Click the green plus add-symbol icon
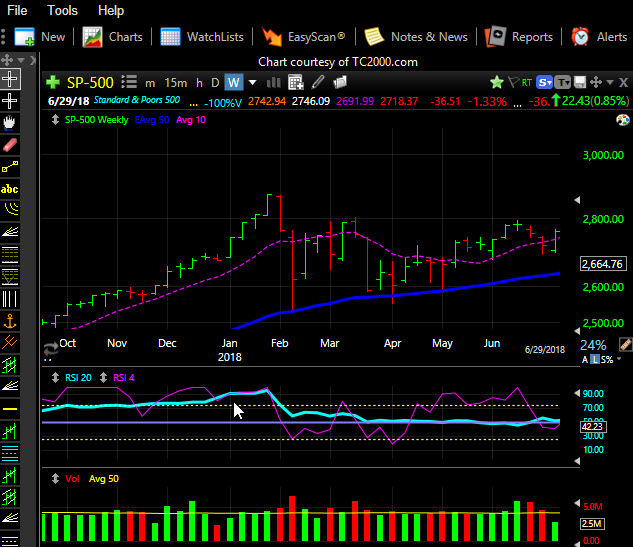Viewport: 633px width, 547px height. [x=52, y=82]
